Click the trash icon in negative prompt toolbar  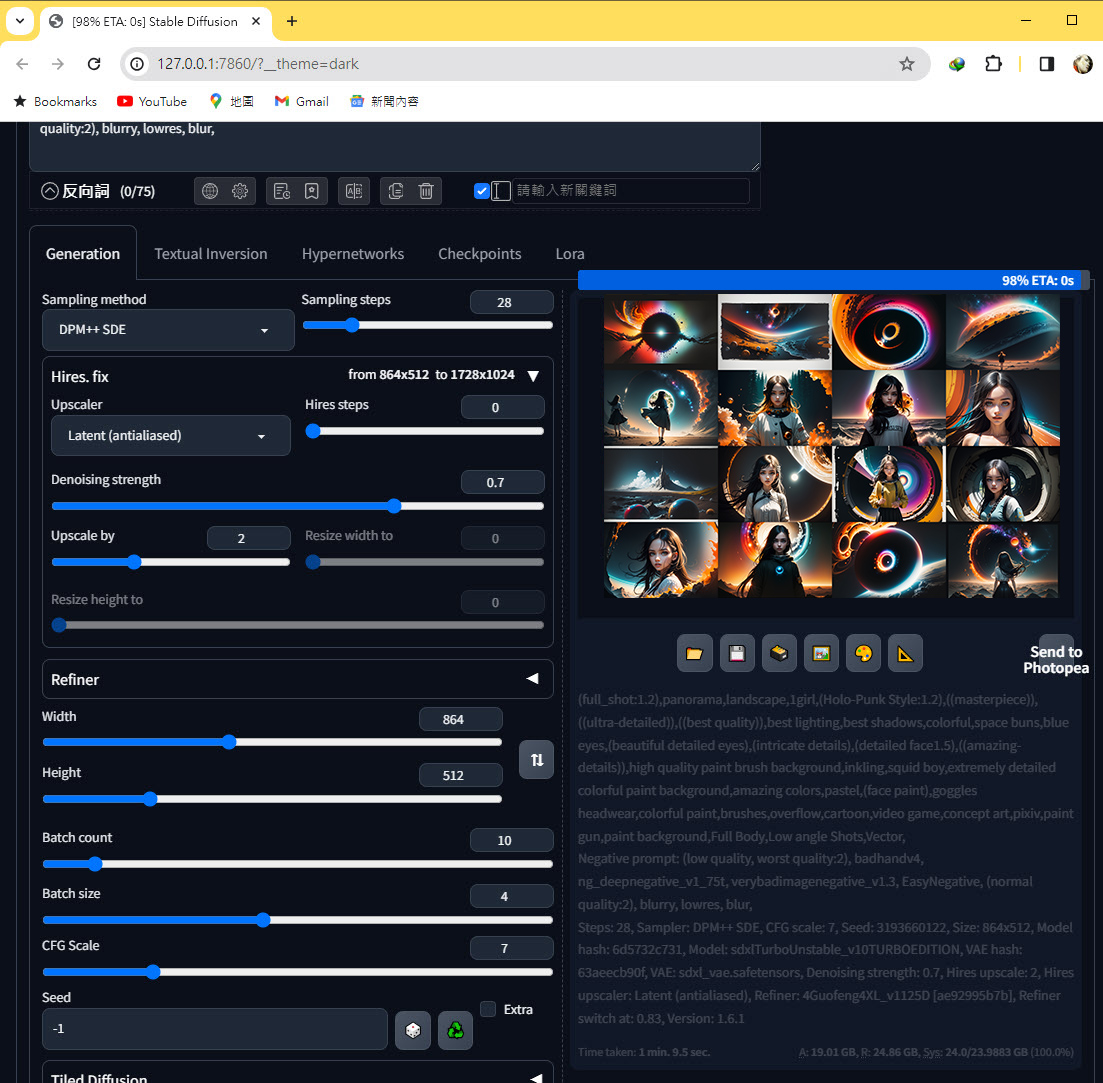(x=426, y=191)
